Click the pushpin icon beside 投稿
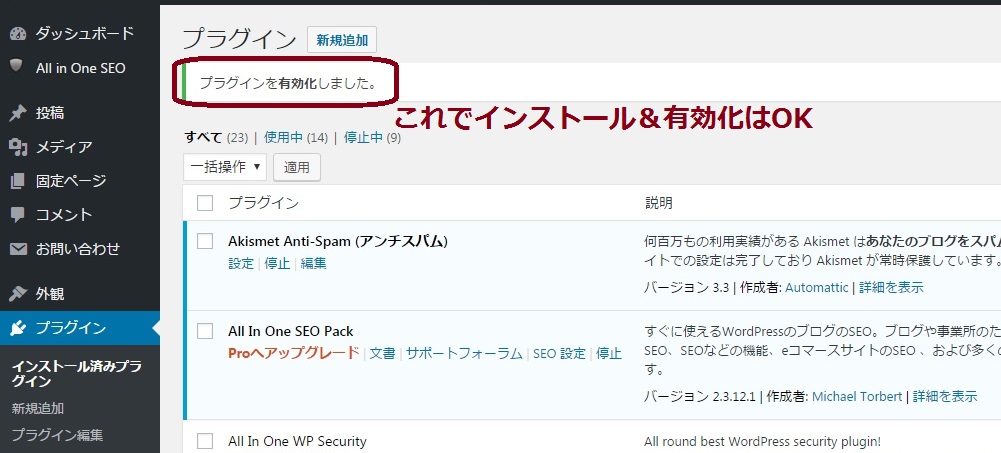 pyautogui.click(x=18, y=114)
